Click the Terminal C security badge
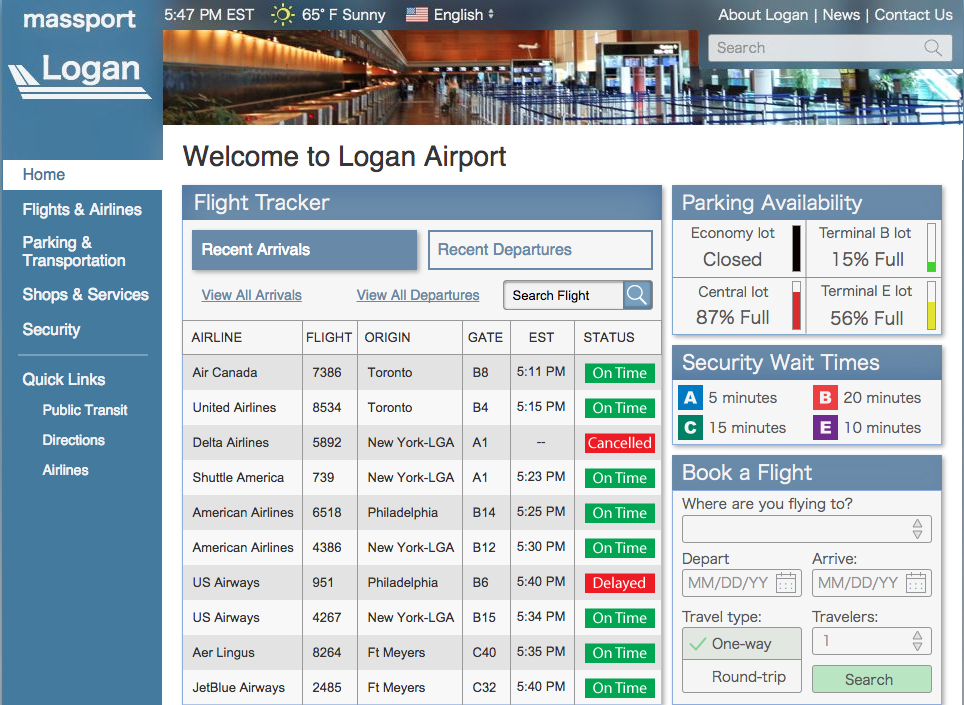This screenshot has height=705, width=964. click(x=690, y=427)
